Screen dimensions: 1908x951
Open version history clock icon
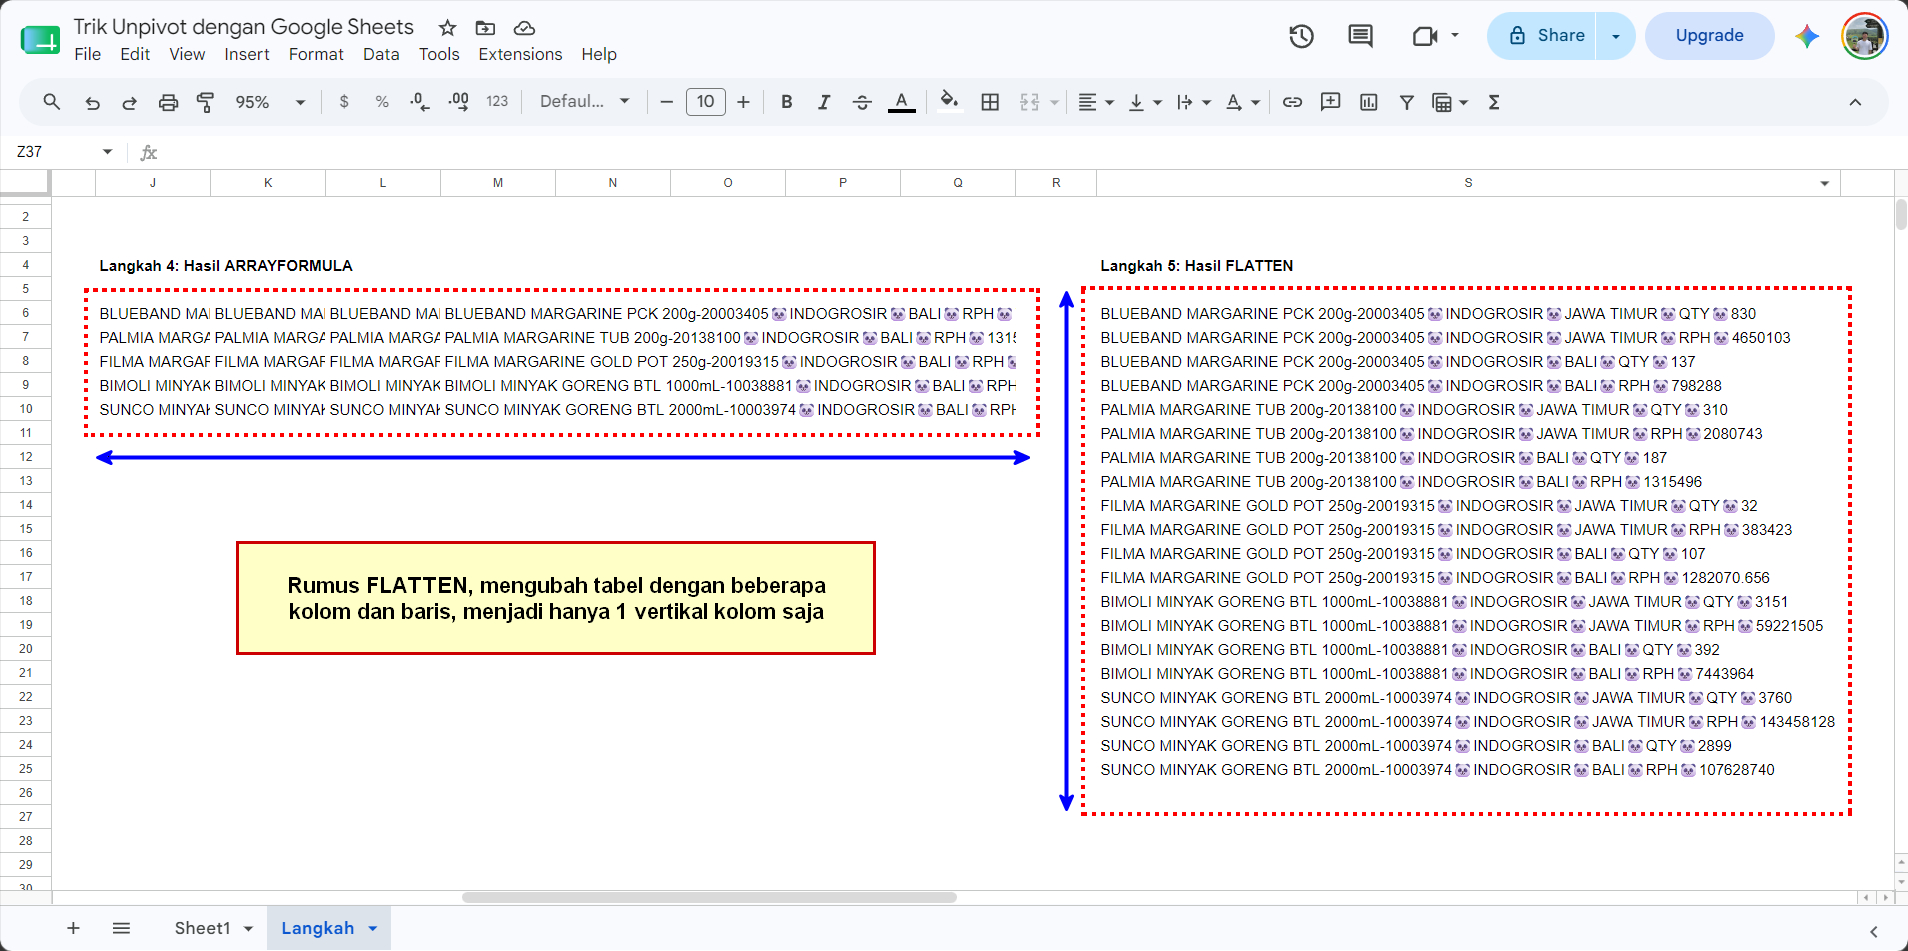click(x=1301, y=36)
